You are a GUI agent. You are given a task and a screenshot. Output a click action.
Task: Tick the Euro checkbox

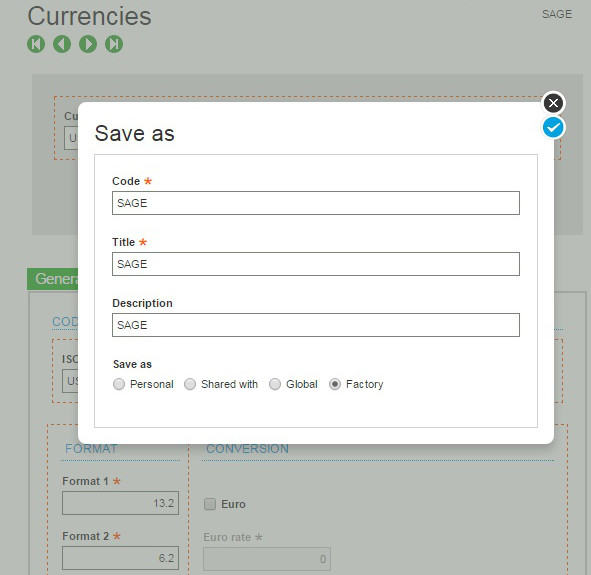tap(210, 504)
